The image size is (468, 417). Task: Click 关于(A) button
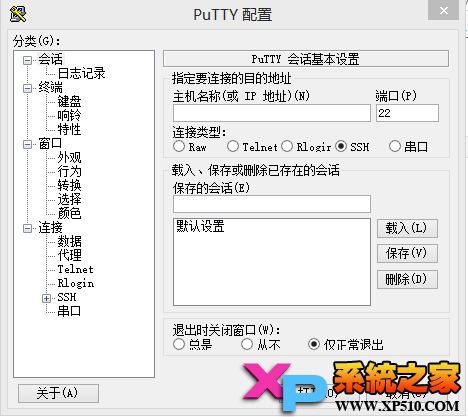[58, 393]
